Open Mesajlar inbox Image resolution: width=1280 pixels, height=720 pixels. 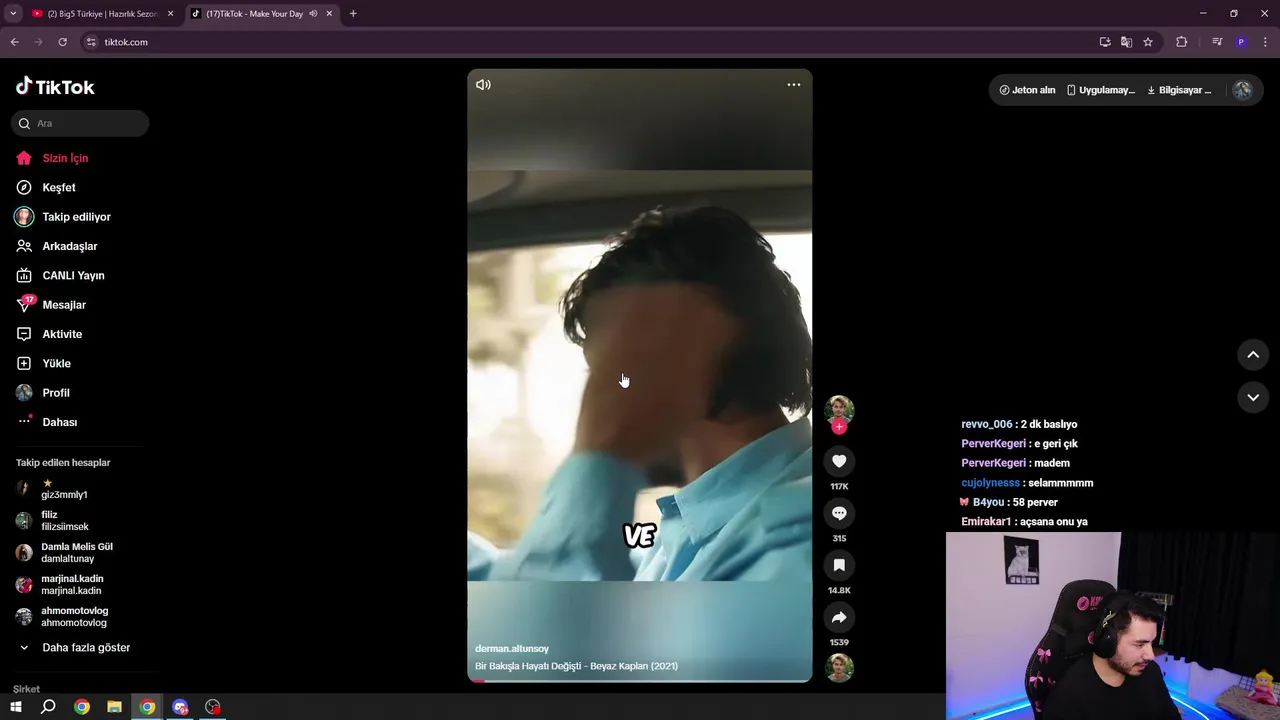click(x=64, y=305)
